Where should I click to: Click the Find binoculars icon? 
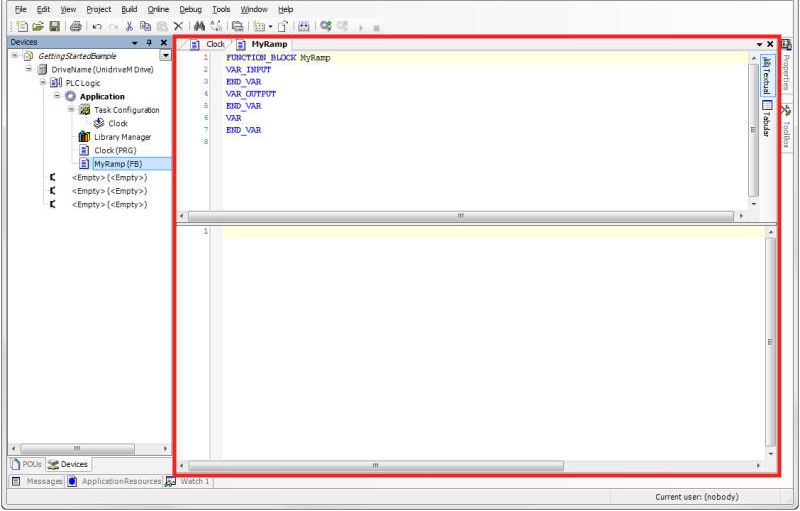pyautogui.click(x=199, y=26)
